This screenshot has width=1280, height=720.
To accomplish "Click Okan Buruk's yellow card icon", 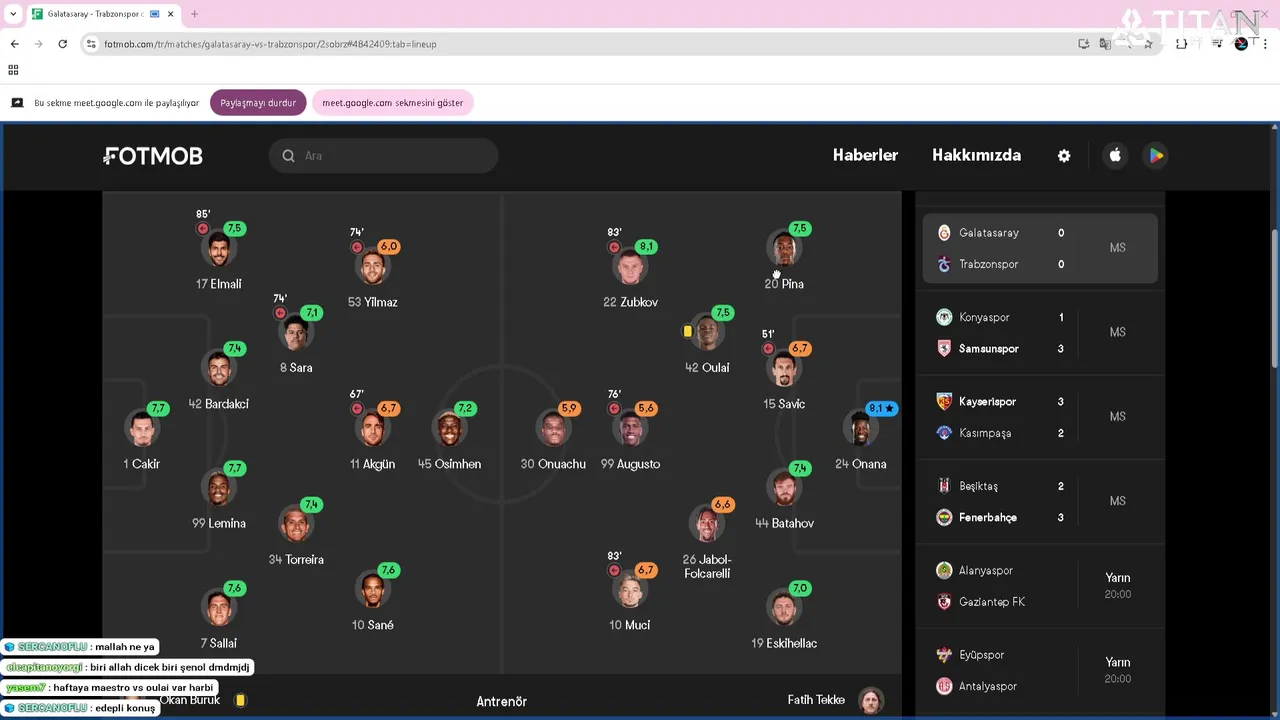I will coord(240,701).
